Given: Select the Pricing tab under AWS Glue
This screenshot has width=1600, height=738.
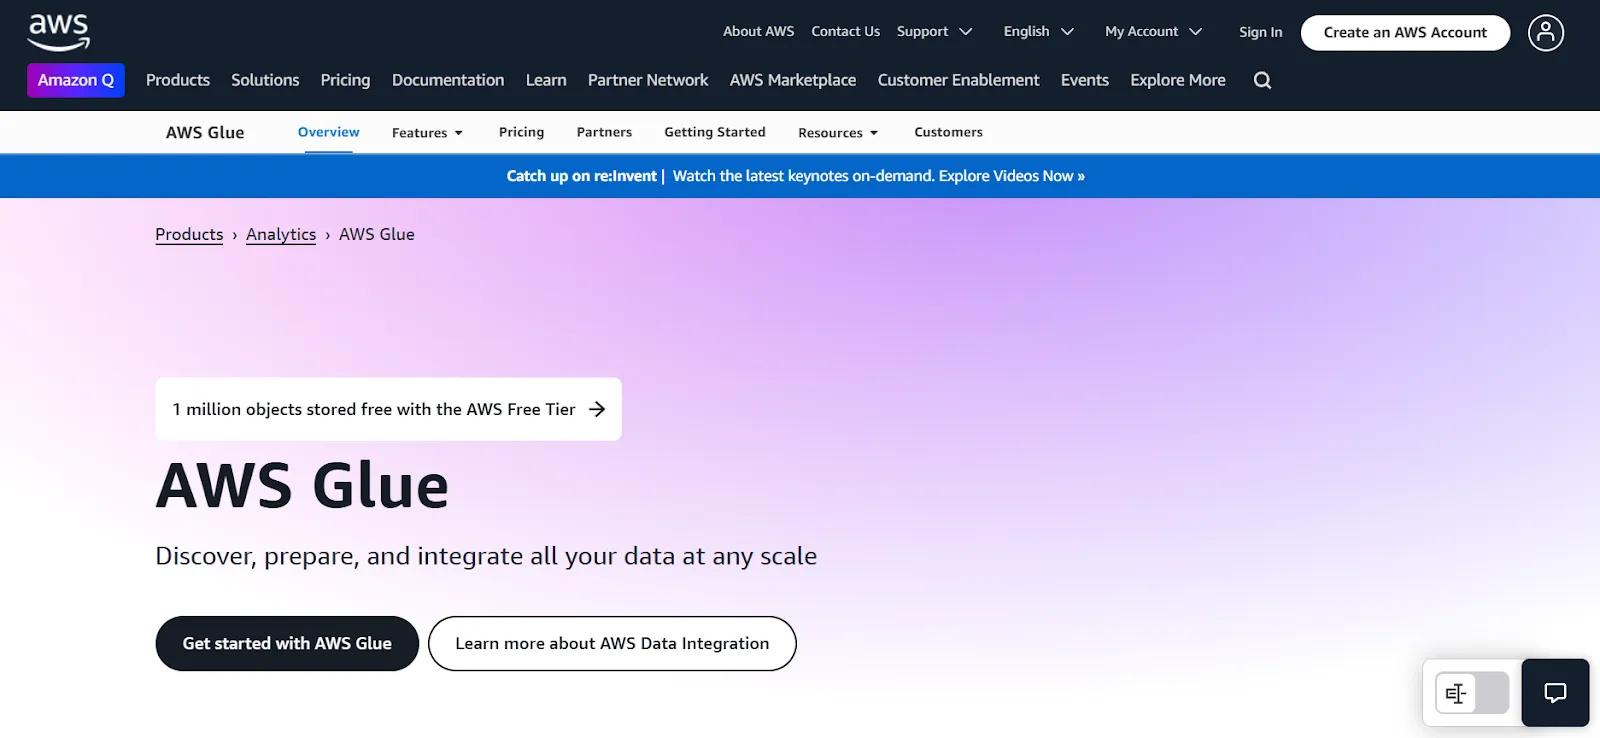Looking at the screenshot, I should click(x=521, y=132).
